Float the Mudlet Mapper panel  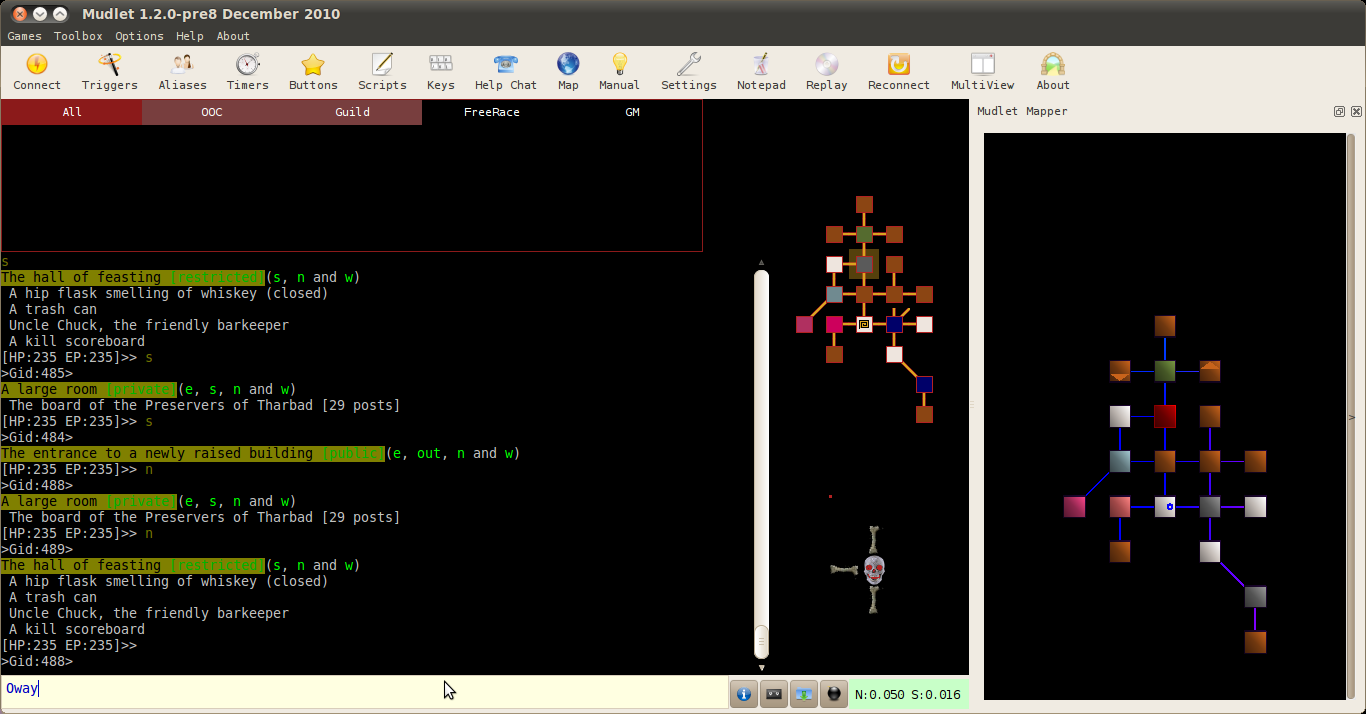click(1340, 112)
